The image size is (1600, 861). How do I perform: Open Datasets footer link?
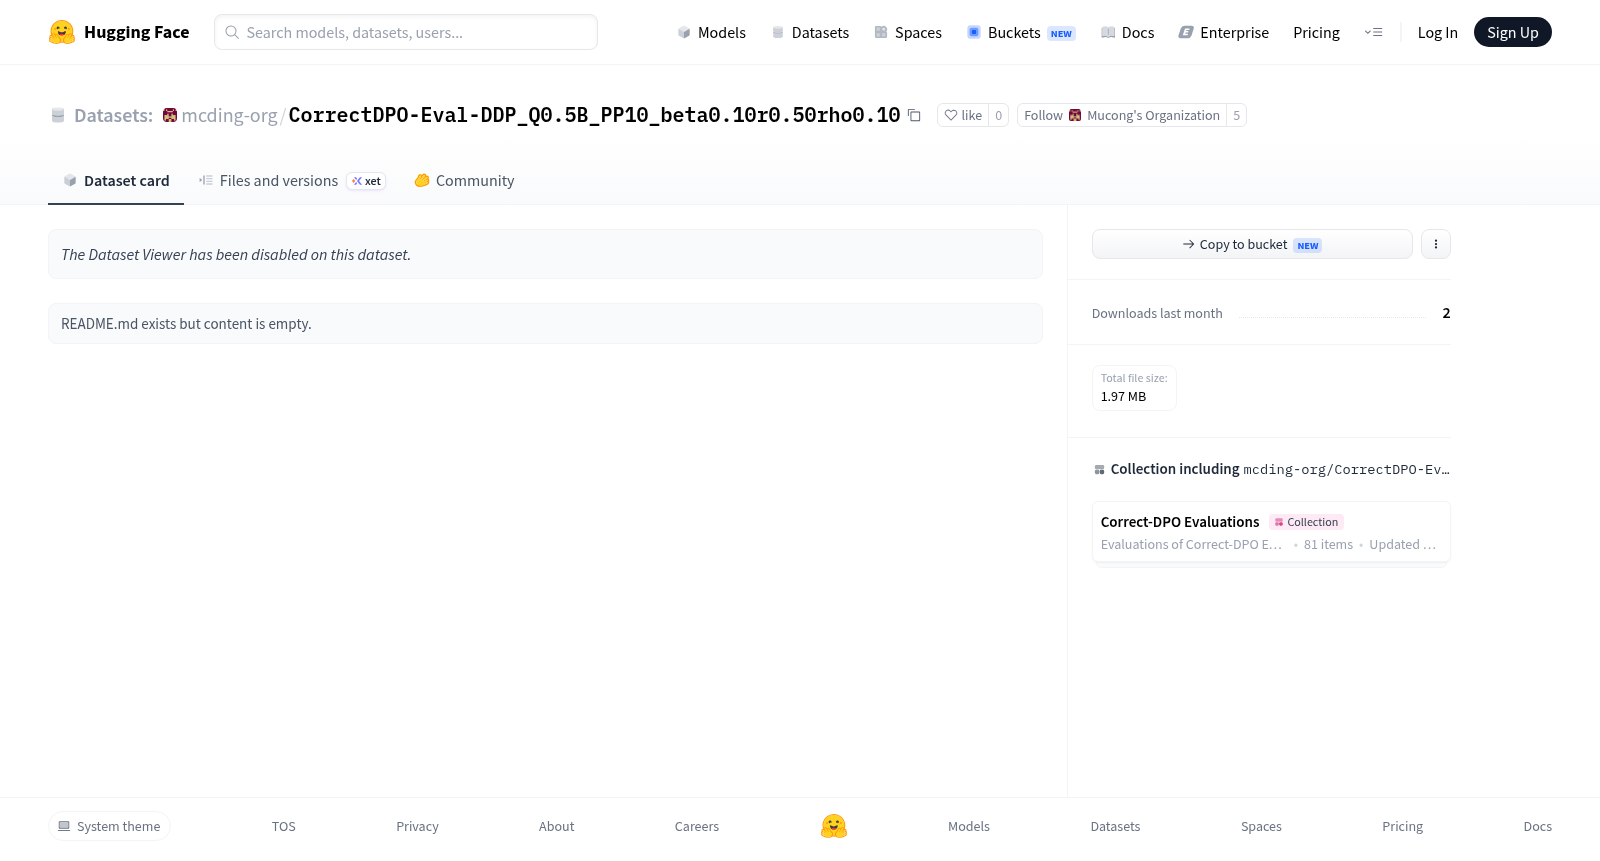(1115, 826)
